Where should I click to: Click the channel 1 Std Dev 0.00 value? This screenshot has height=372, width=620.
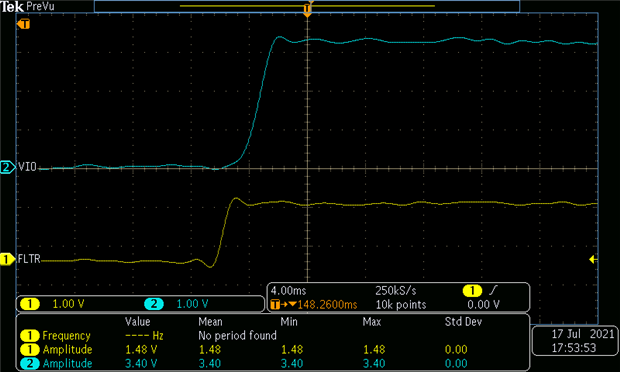tap(456, 349)
